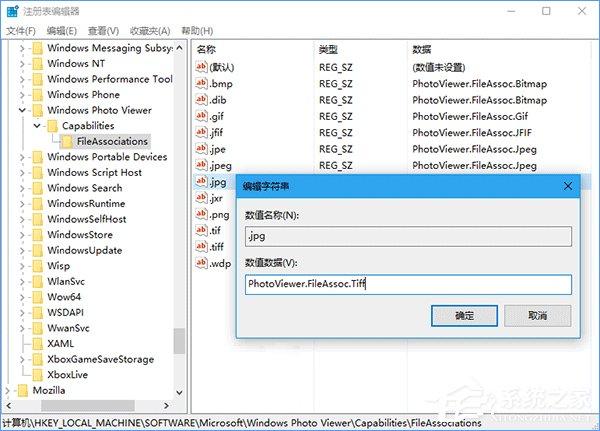Collapse the Windows Photo Viewer tree node

pos(22,110)
